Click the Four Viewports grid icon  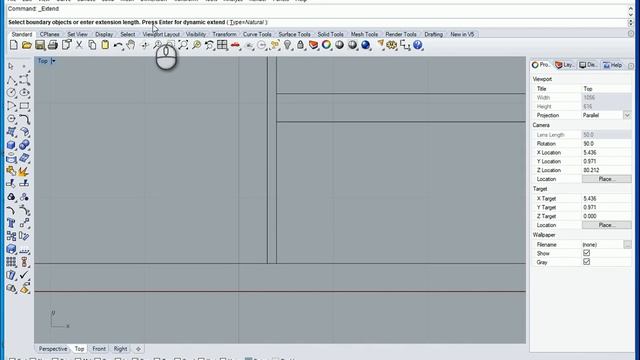pos(222,45)
